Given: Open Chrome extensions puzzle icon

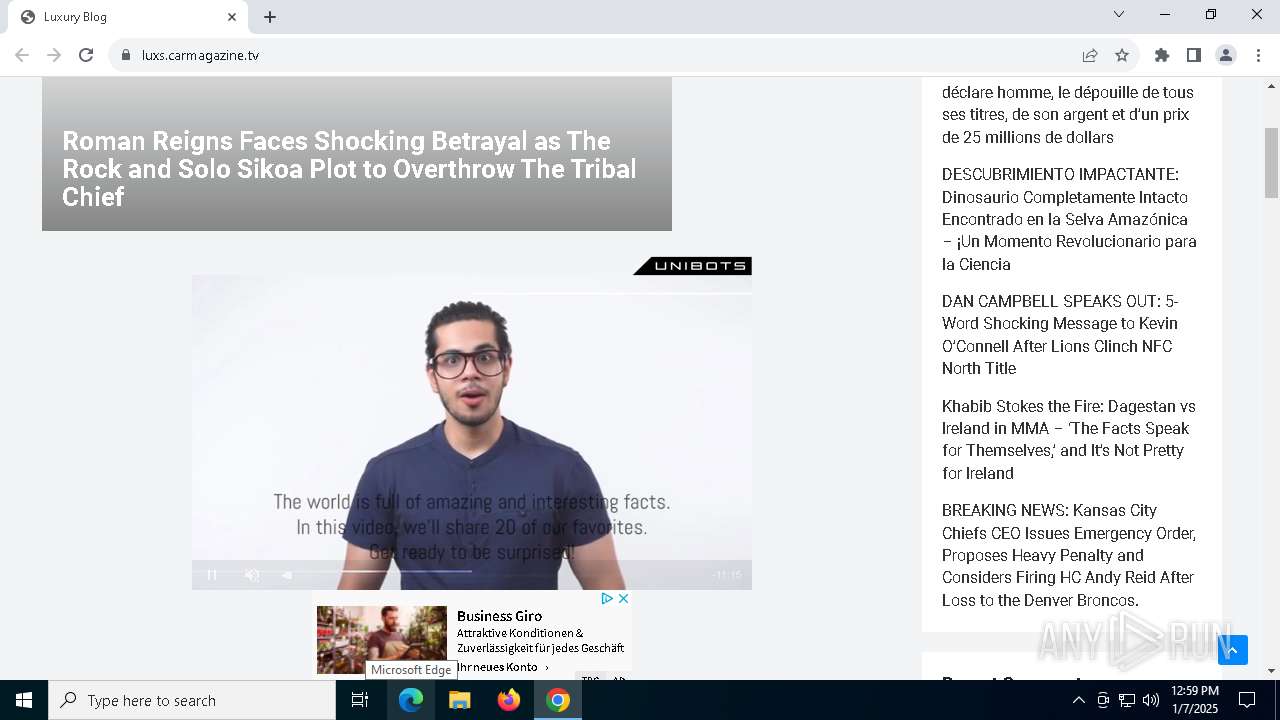Looking at the screenshot, I should (x=1162, y=55).
